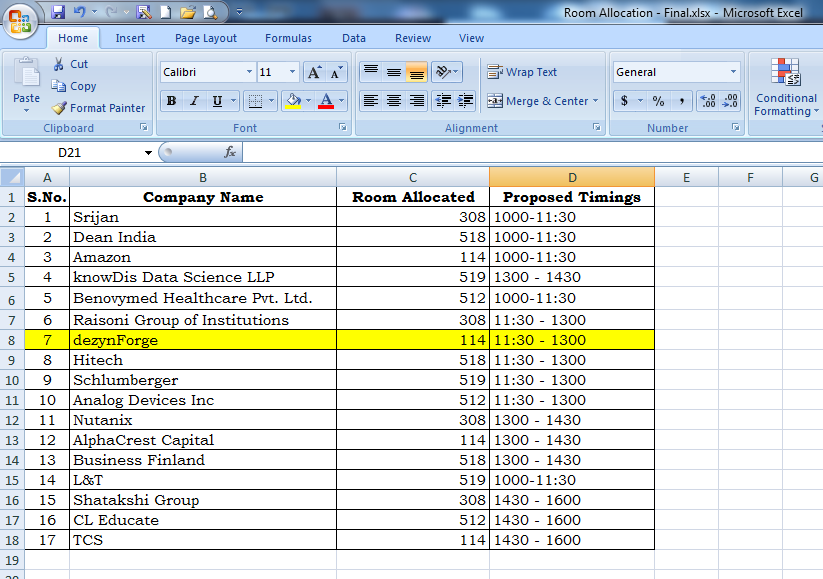The image size is (823, 579).
Task: Toggle Underline formatting
Action: click(x=217, y=101)
